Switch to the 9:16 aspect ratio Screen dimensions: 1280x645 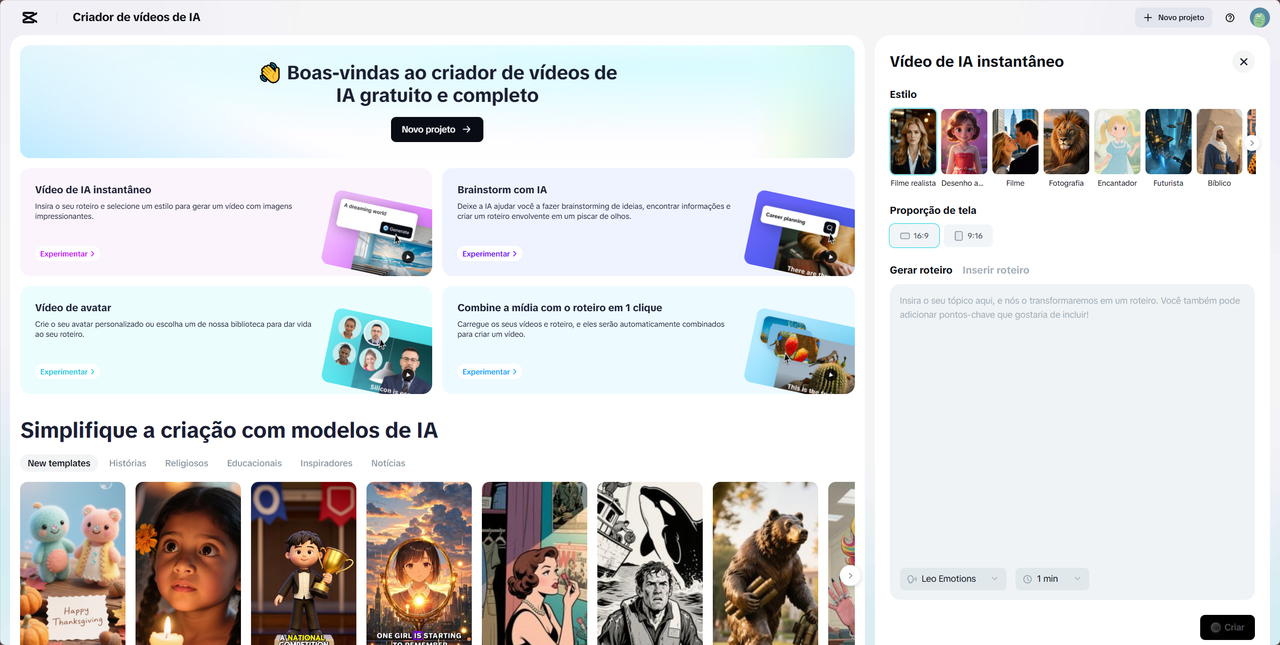966,235
